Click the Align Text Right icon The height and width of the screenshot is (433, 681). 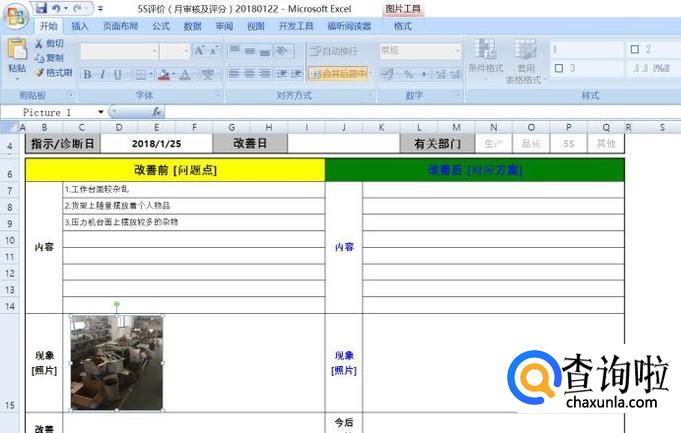click(x=264, y=74)
